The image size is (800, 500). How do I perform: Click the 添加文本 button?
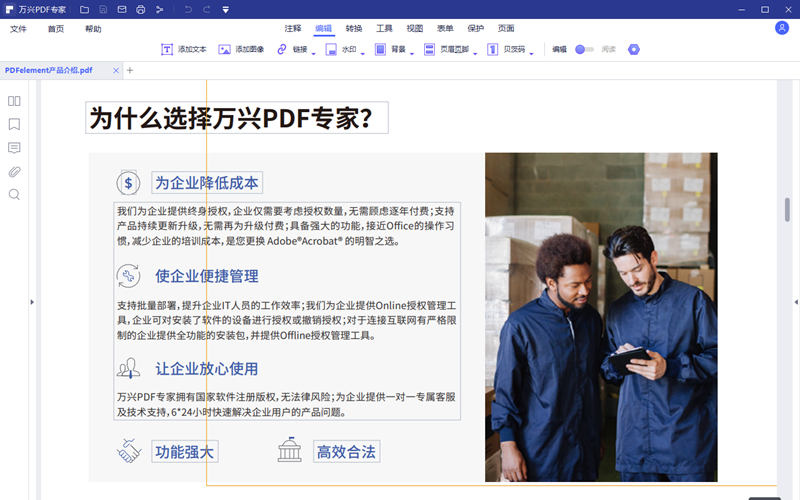[x=184, y=49]
